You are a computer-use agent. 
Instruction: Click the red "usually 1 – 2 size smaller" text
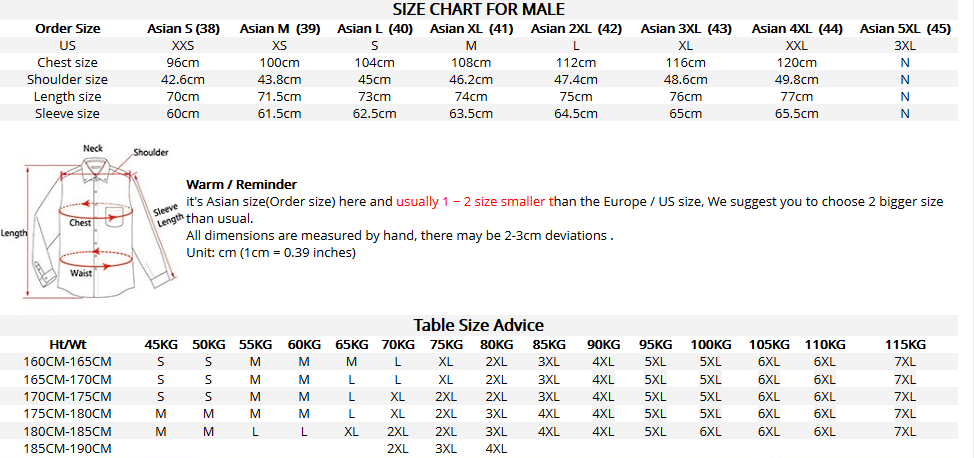(x=471, y=202)
